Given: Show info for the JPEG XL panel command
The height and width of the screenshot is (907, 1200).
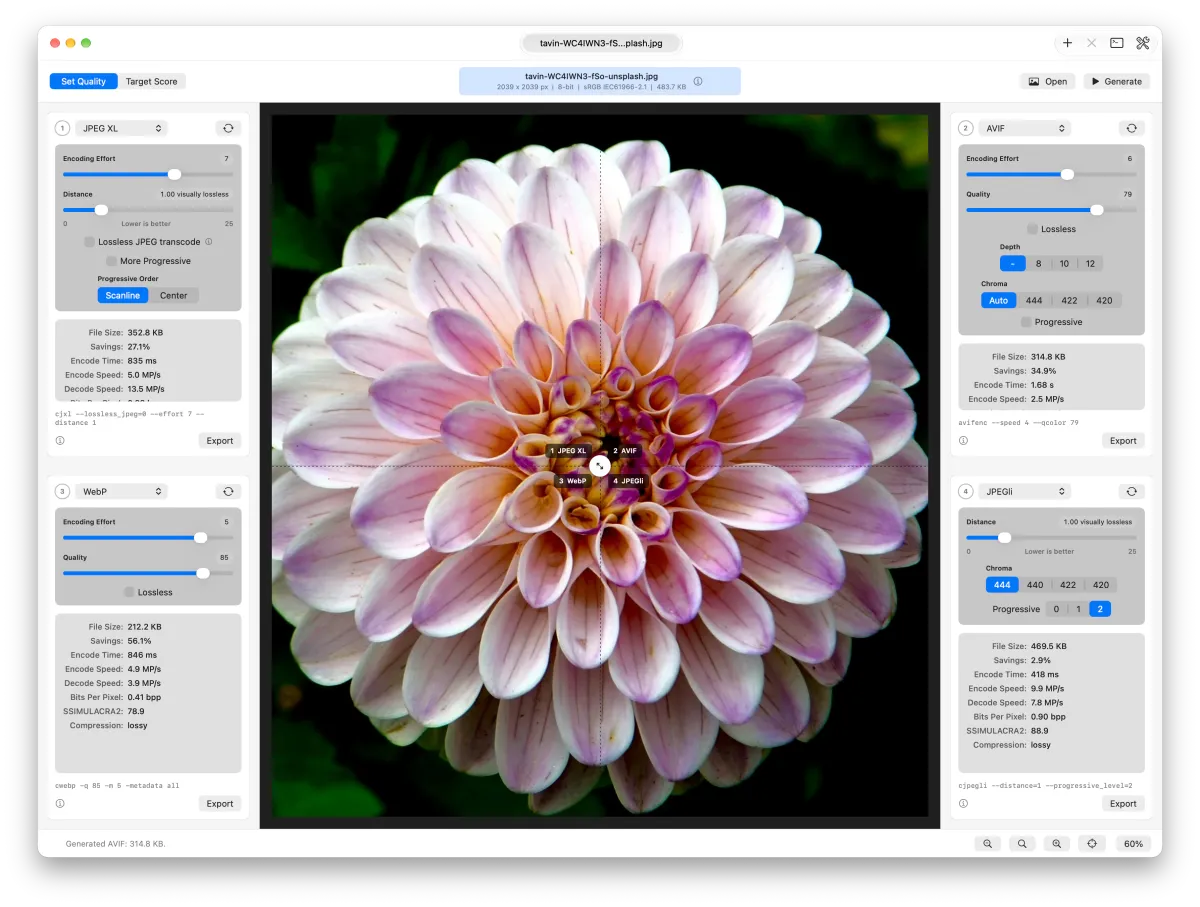Looking at the screenshot, I should click(60, 440).
